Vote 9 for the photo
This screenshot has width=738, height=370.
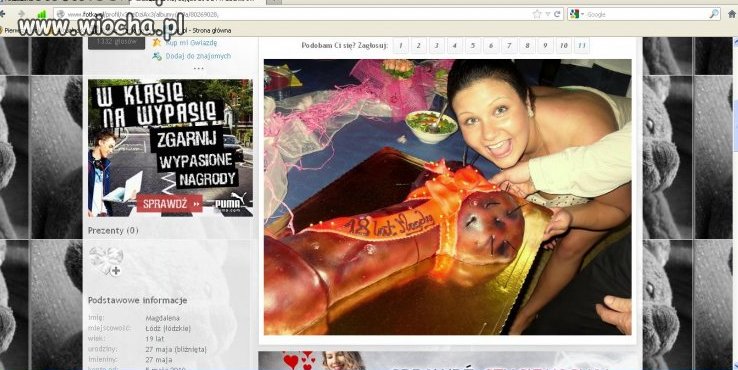point(545,46)
